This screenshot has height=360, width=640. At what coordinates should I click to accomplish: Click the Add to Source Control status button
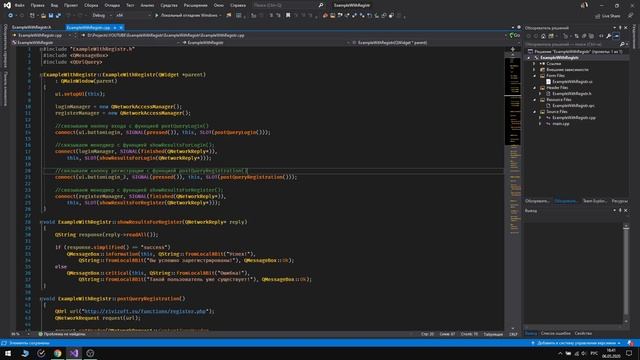(577, 343)
